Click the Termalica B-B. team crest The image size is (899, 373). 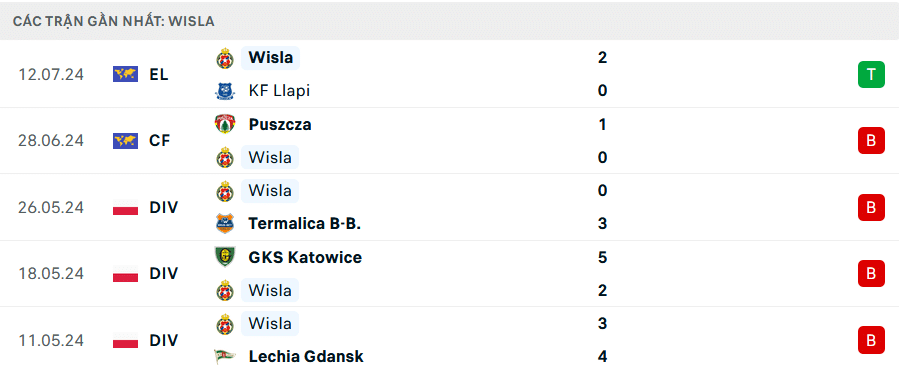pos(225,223)
